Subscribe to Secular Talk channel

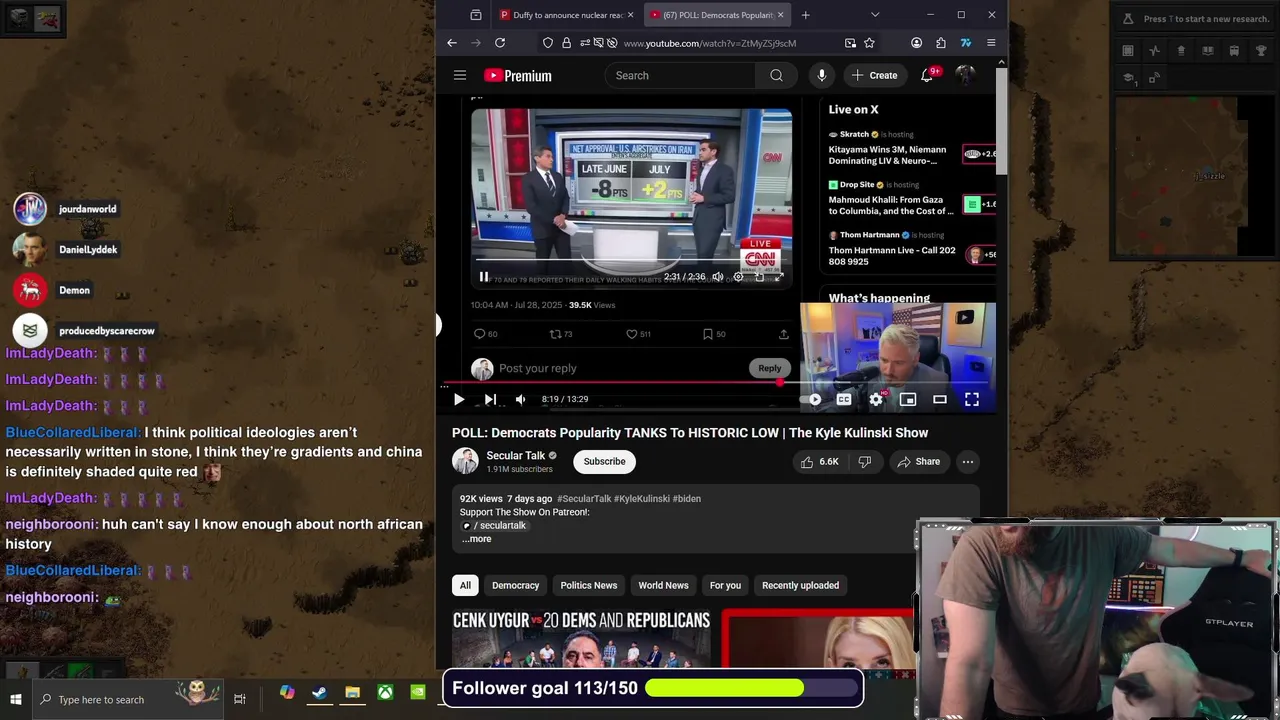[604, 462]
